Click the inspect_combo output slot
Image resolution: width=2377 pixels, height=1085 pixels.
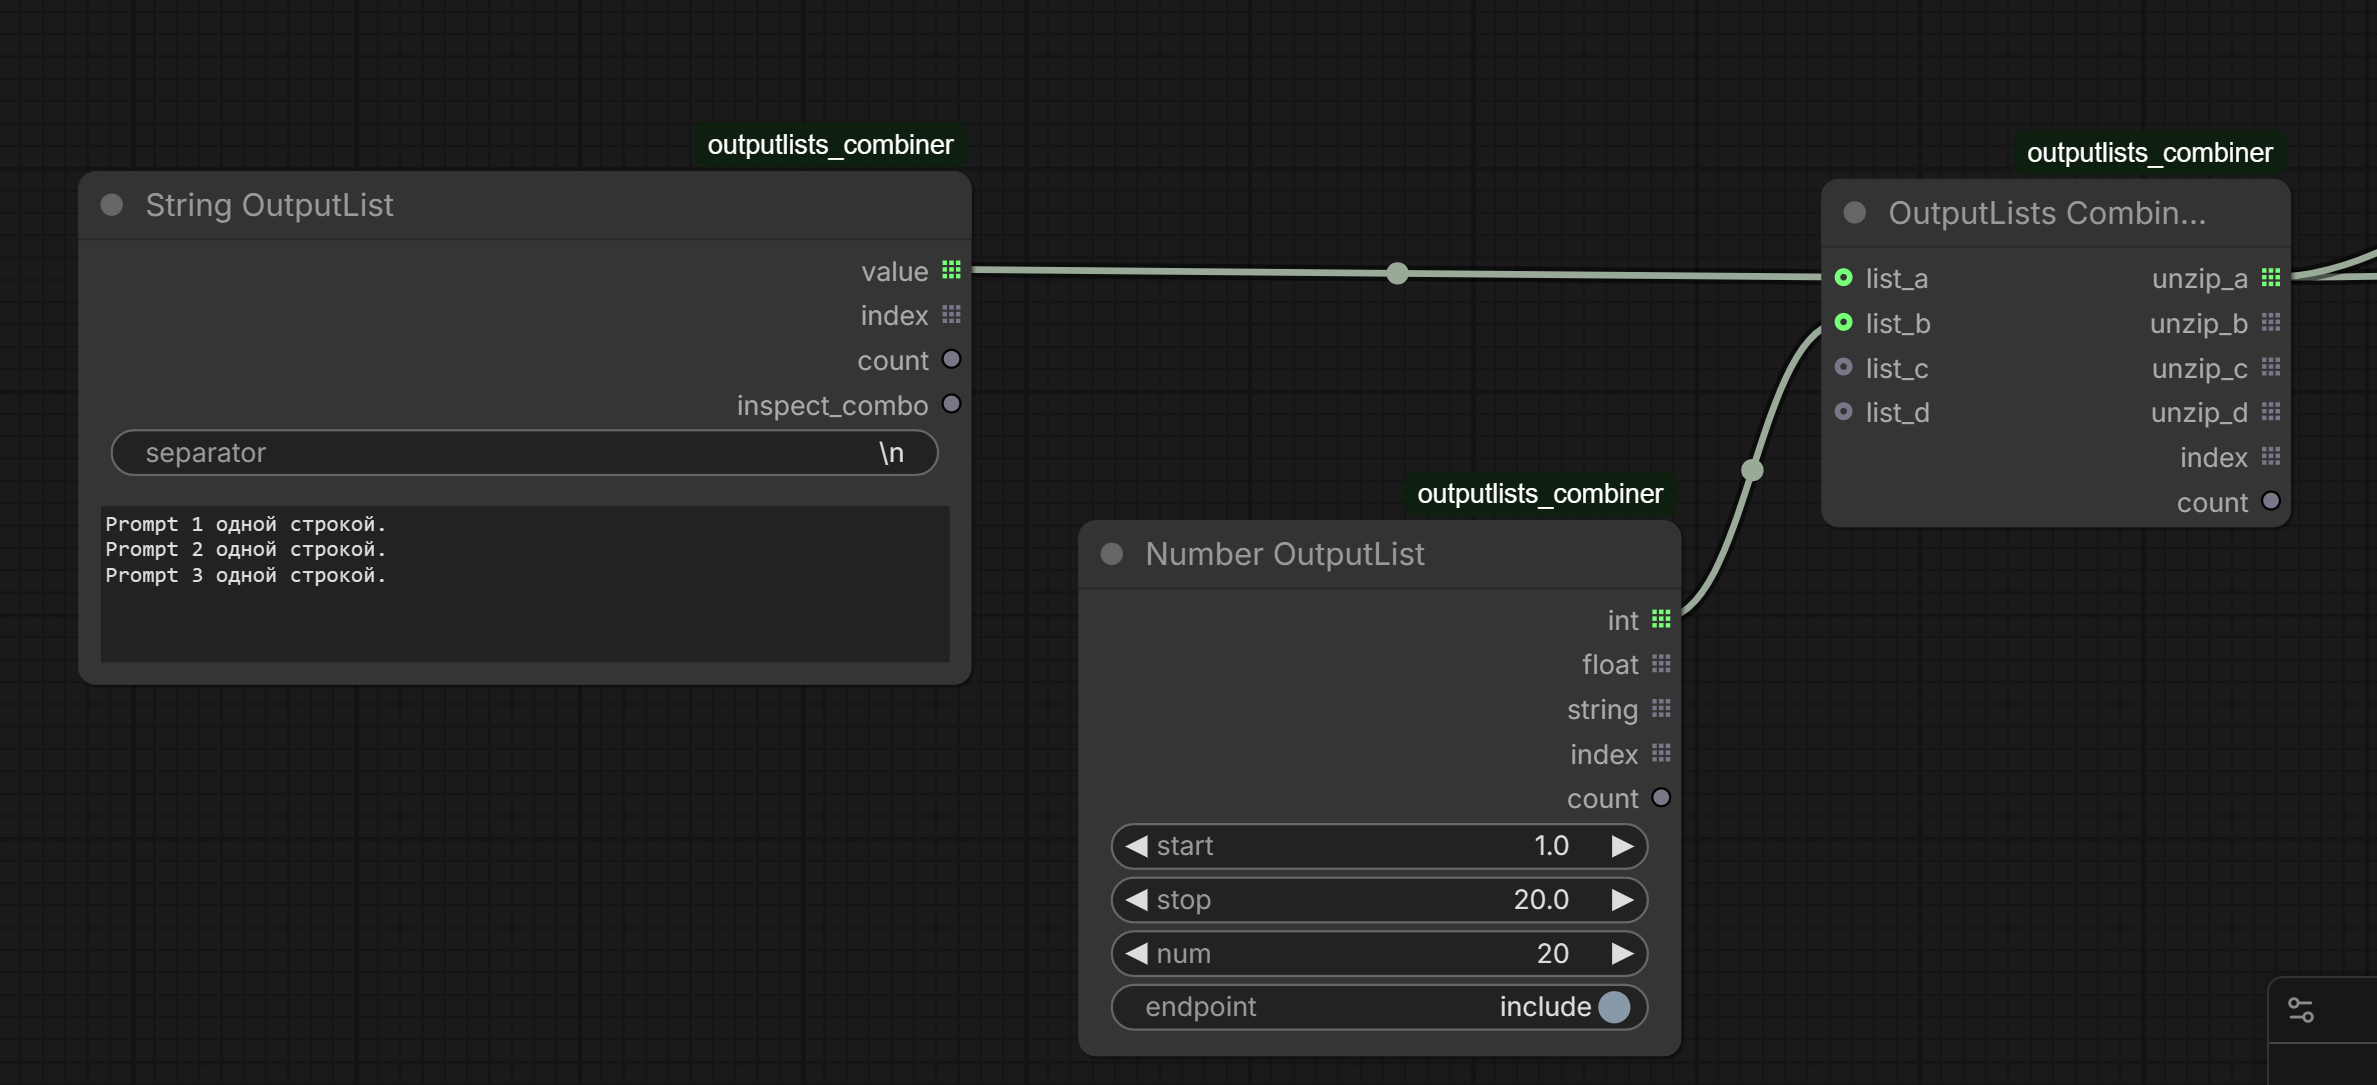951,404
